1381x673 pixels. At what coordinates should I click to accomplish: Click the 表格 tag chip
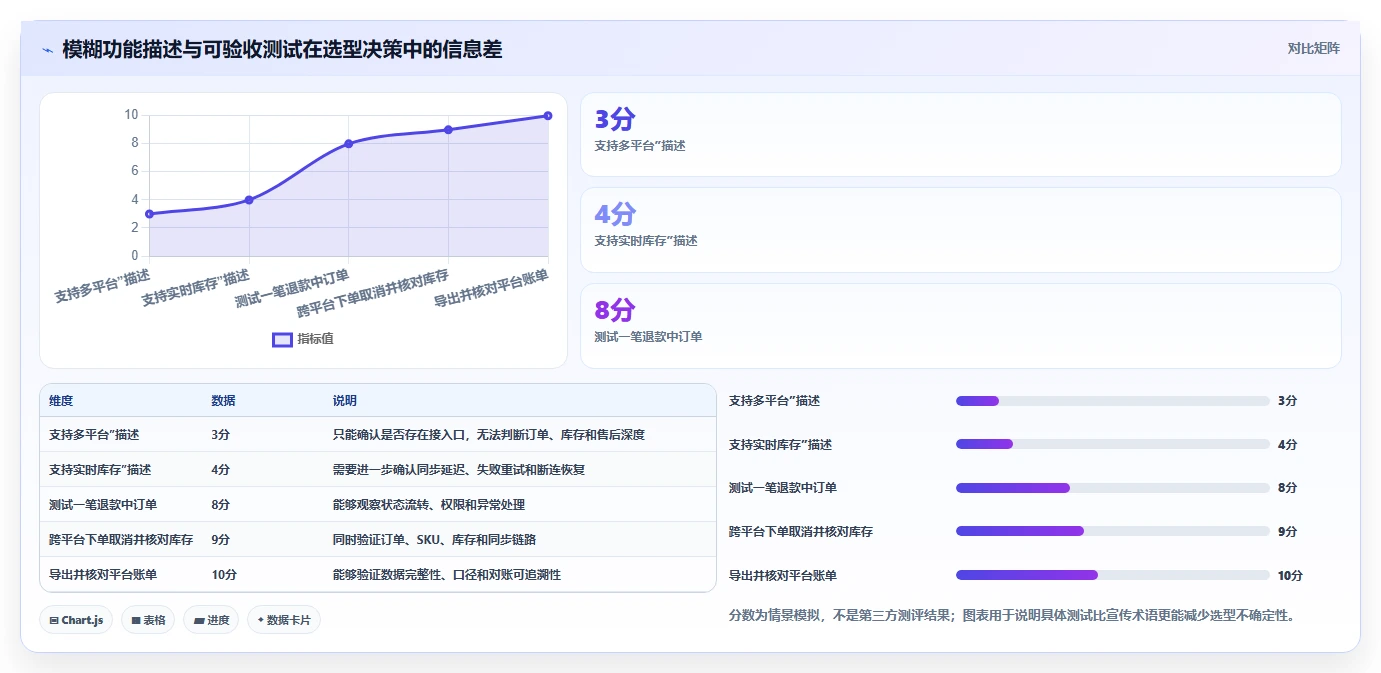tap(148, 620)
